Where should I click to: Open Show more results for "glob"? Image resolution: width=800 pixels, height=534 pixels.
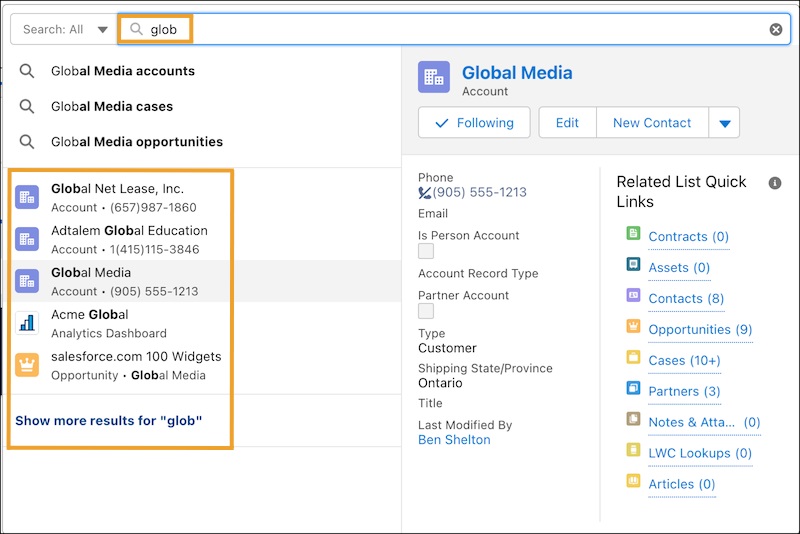click(108, 421)
